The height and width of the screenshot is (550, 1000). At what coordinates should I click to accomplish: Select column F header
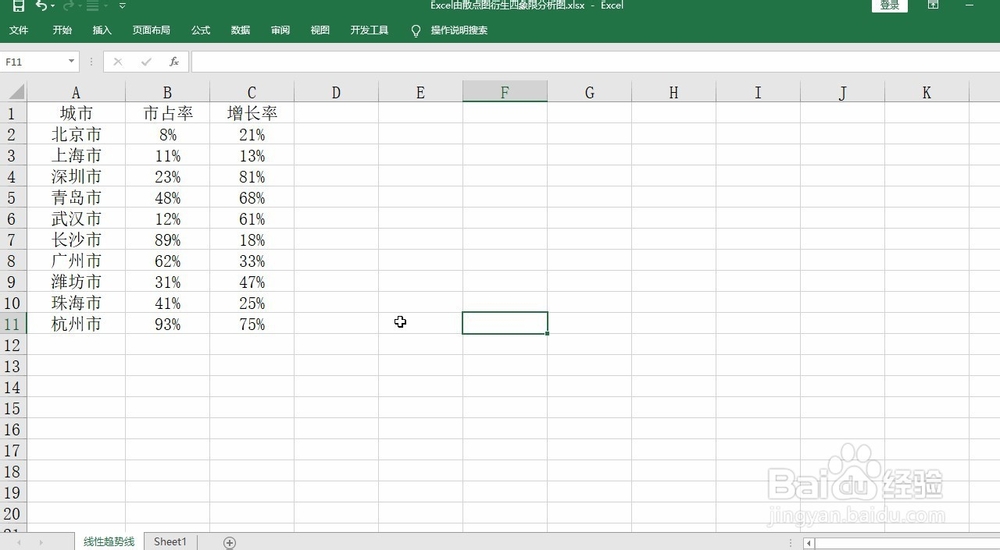504,93
